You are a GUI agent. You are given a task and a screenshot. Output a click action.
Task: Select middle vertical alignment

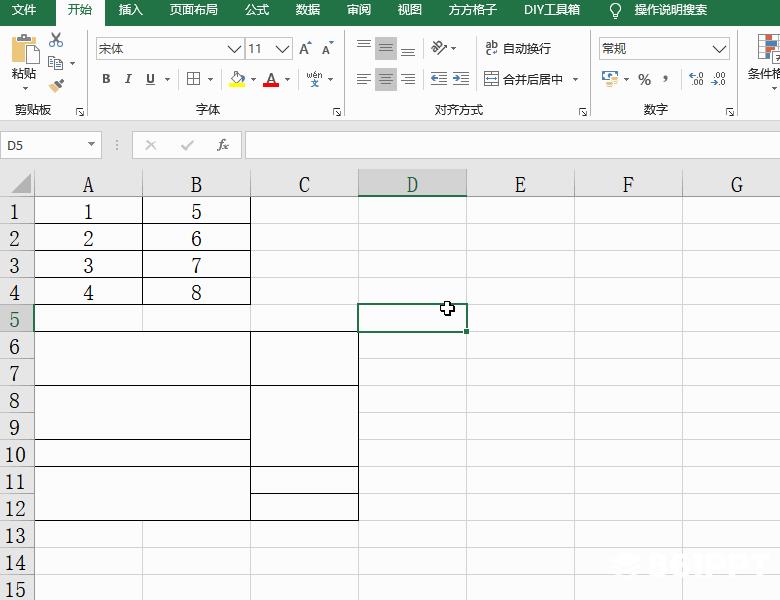pyautogui.click(x=386, y=48)
